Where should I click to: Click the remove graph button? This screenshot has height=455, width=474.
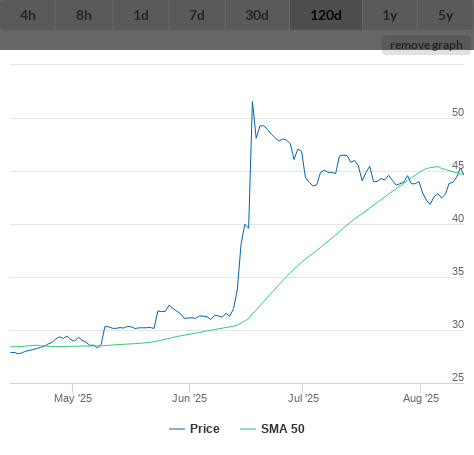[x=426, y=45]
